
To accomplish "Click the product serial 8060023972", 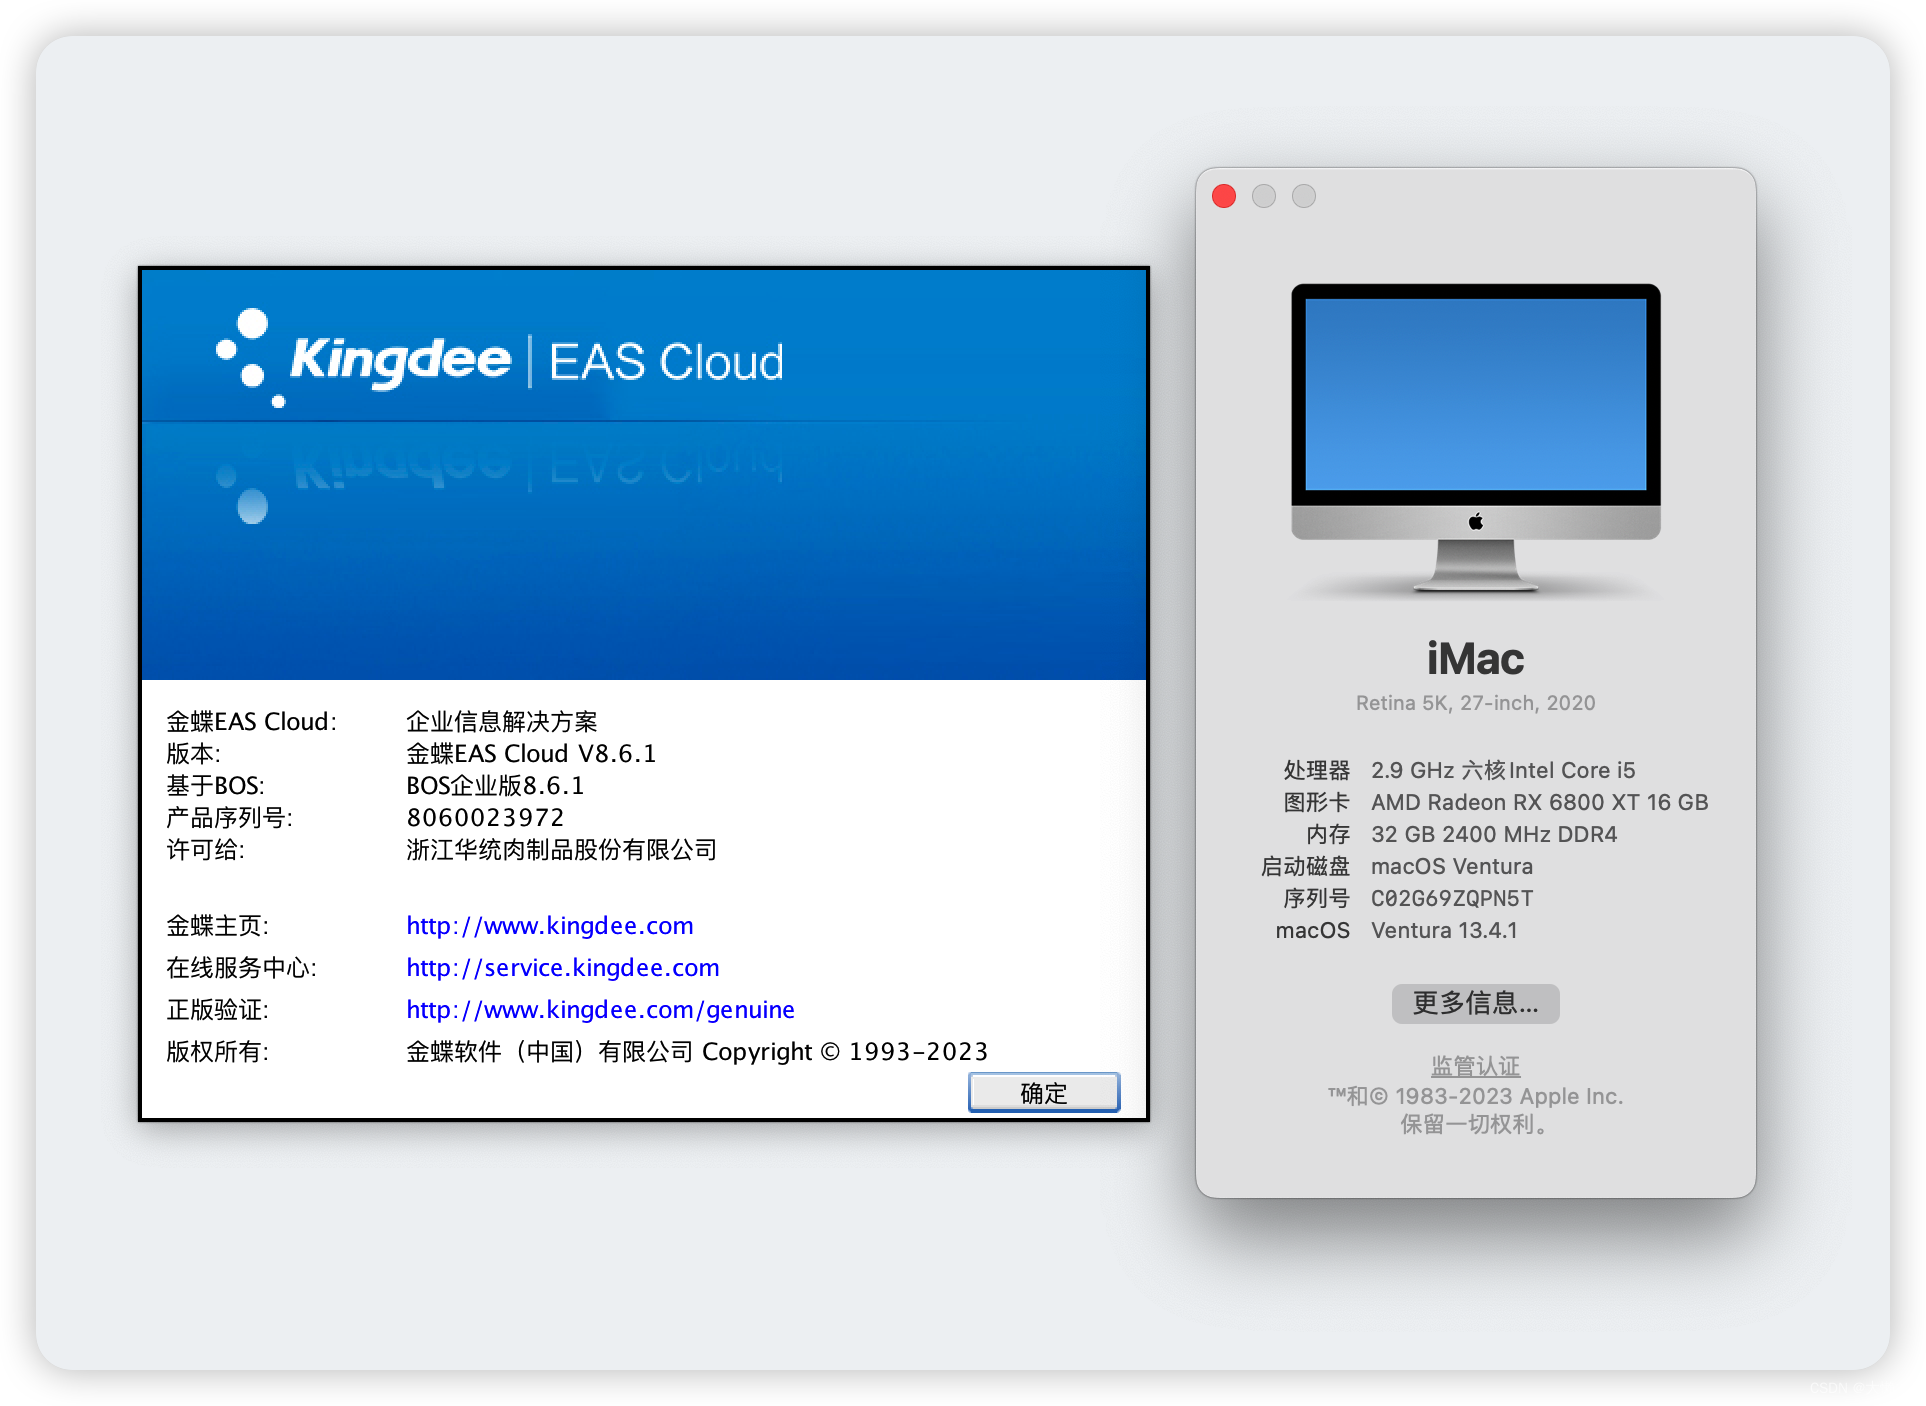I will [483, 817].
